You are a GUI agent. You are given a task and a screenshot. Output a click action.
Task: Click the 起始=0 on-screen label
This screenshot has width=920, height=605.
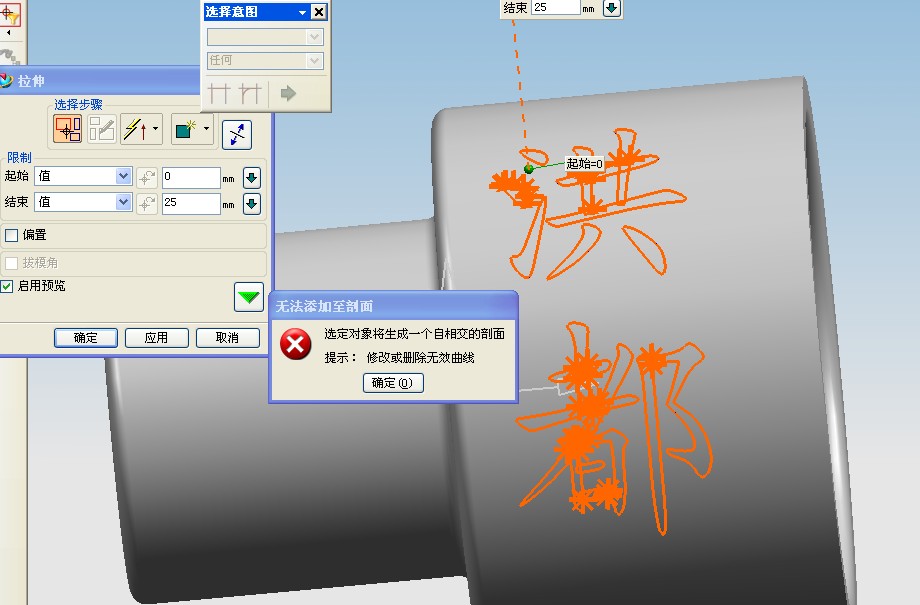click(x=584, y=164)
